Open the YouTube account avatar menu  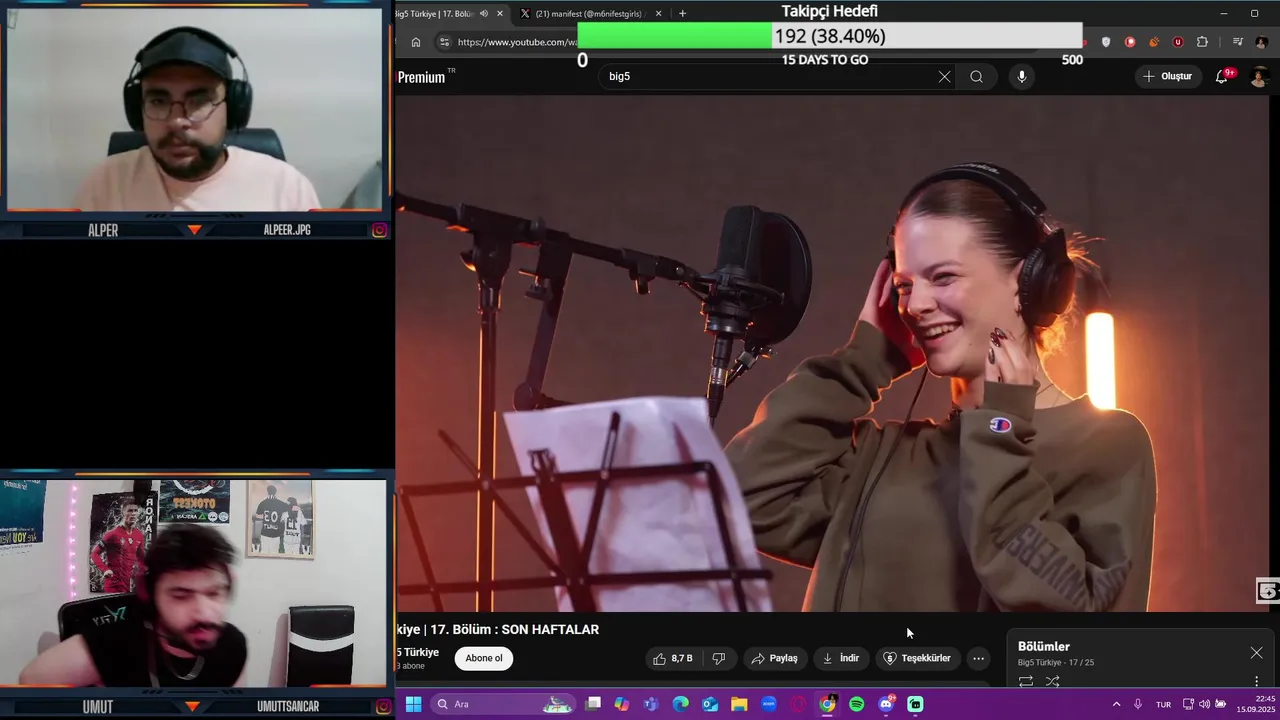click(1259, 76)
